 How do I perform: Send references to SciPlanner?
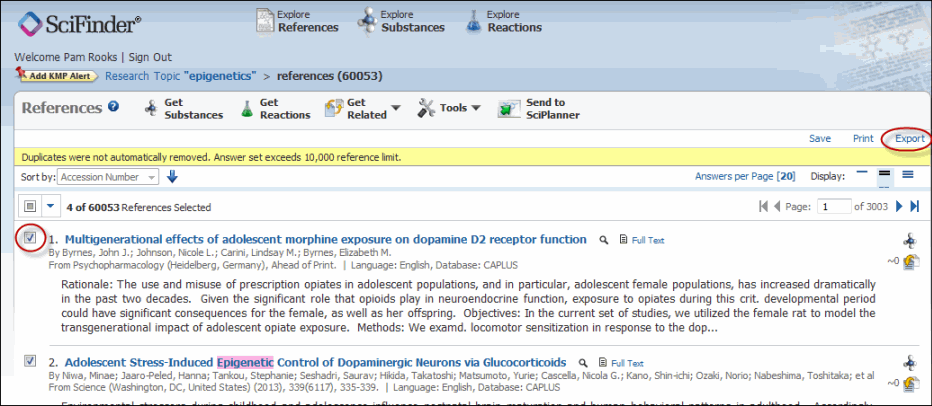[x=539, y=109]
